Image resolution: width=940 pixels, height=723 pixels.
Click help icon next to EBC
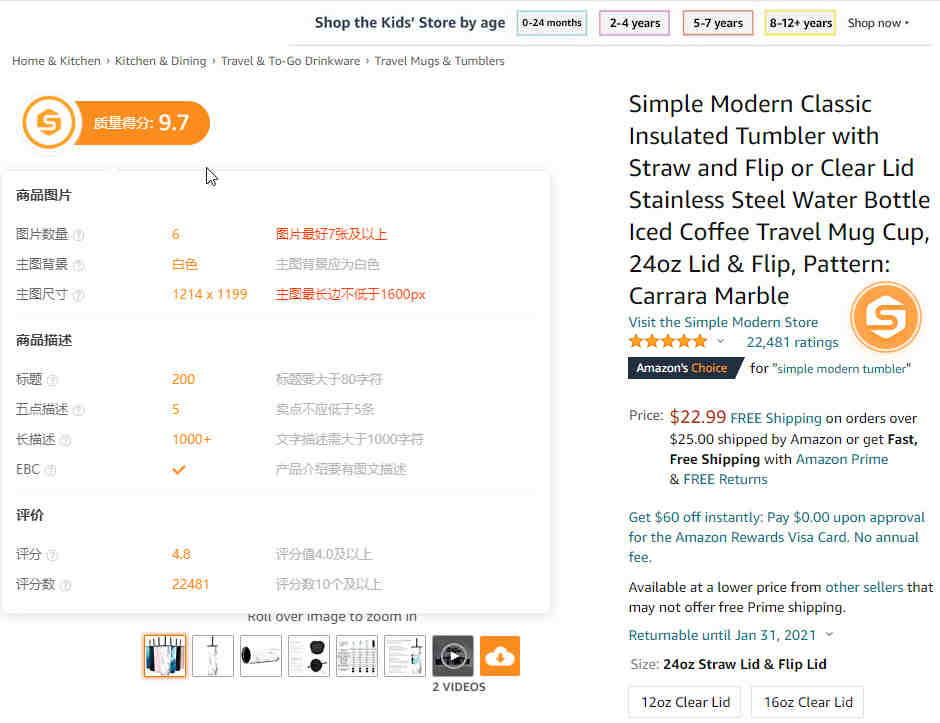(51, 471)
